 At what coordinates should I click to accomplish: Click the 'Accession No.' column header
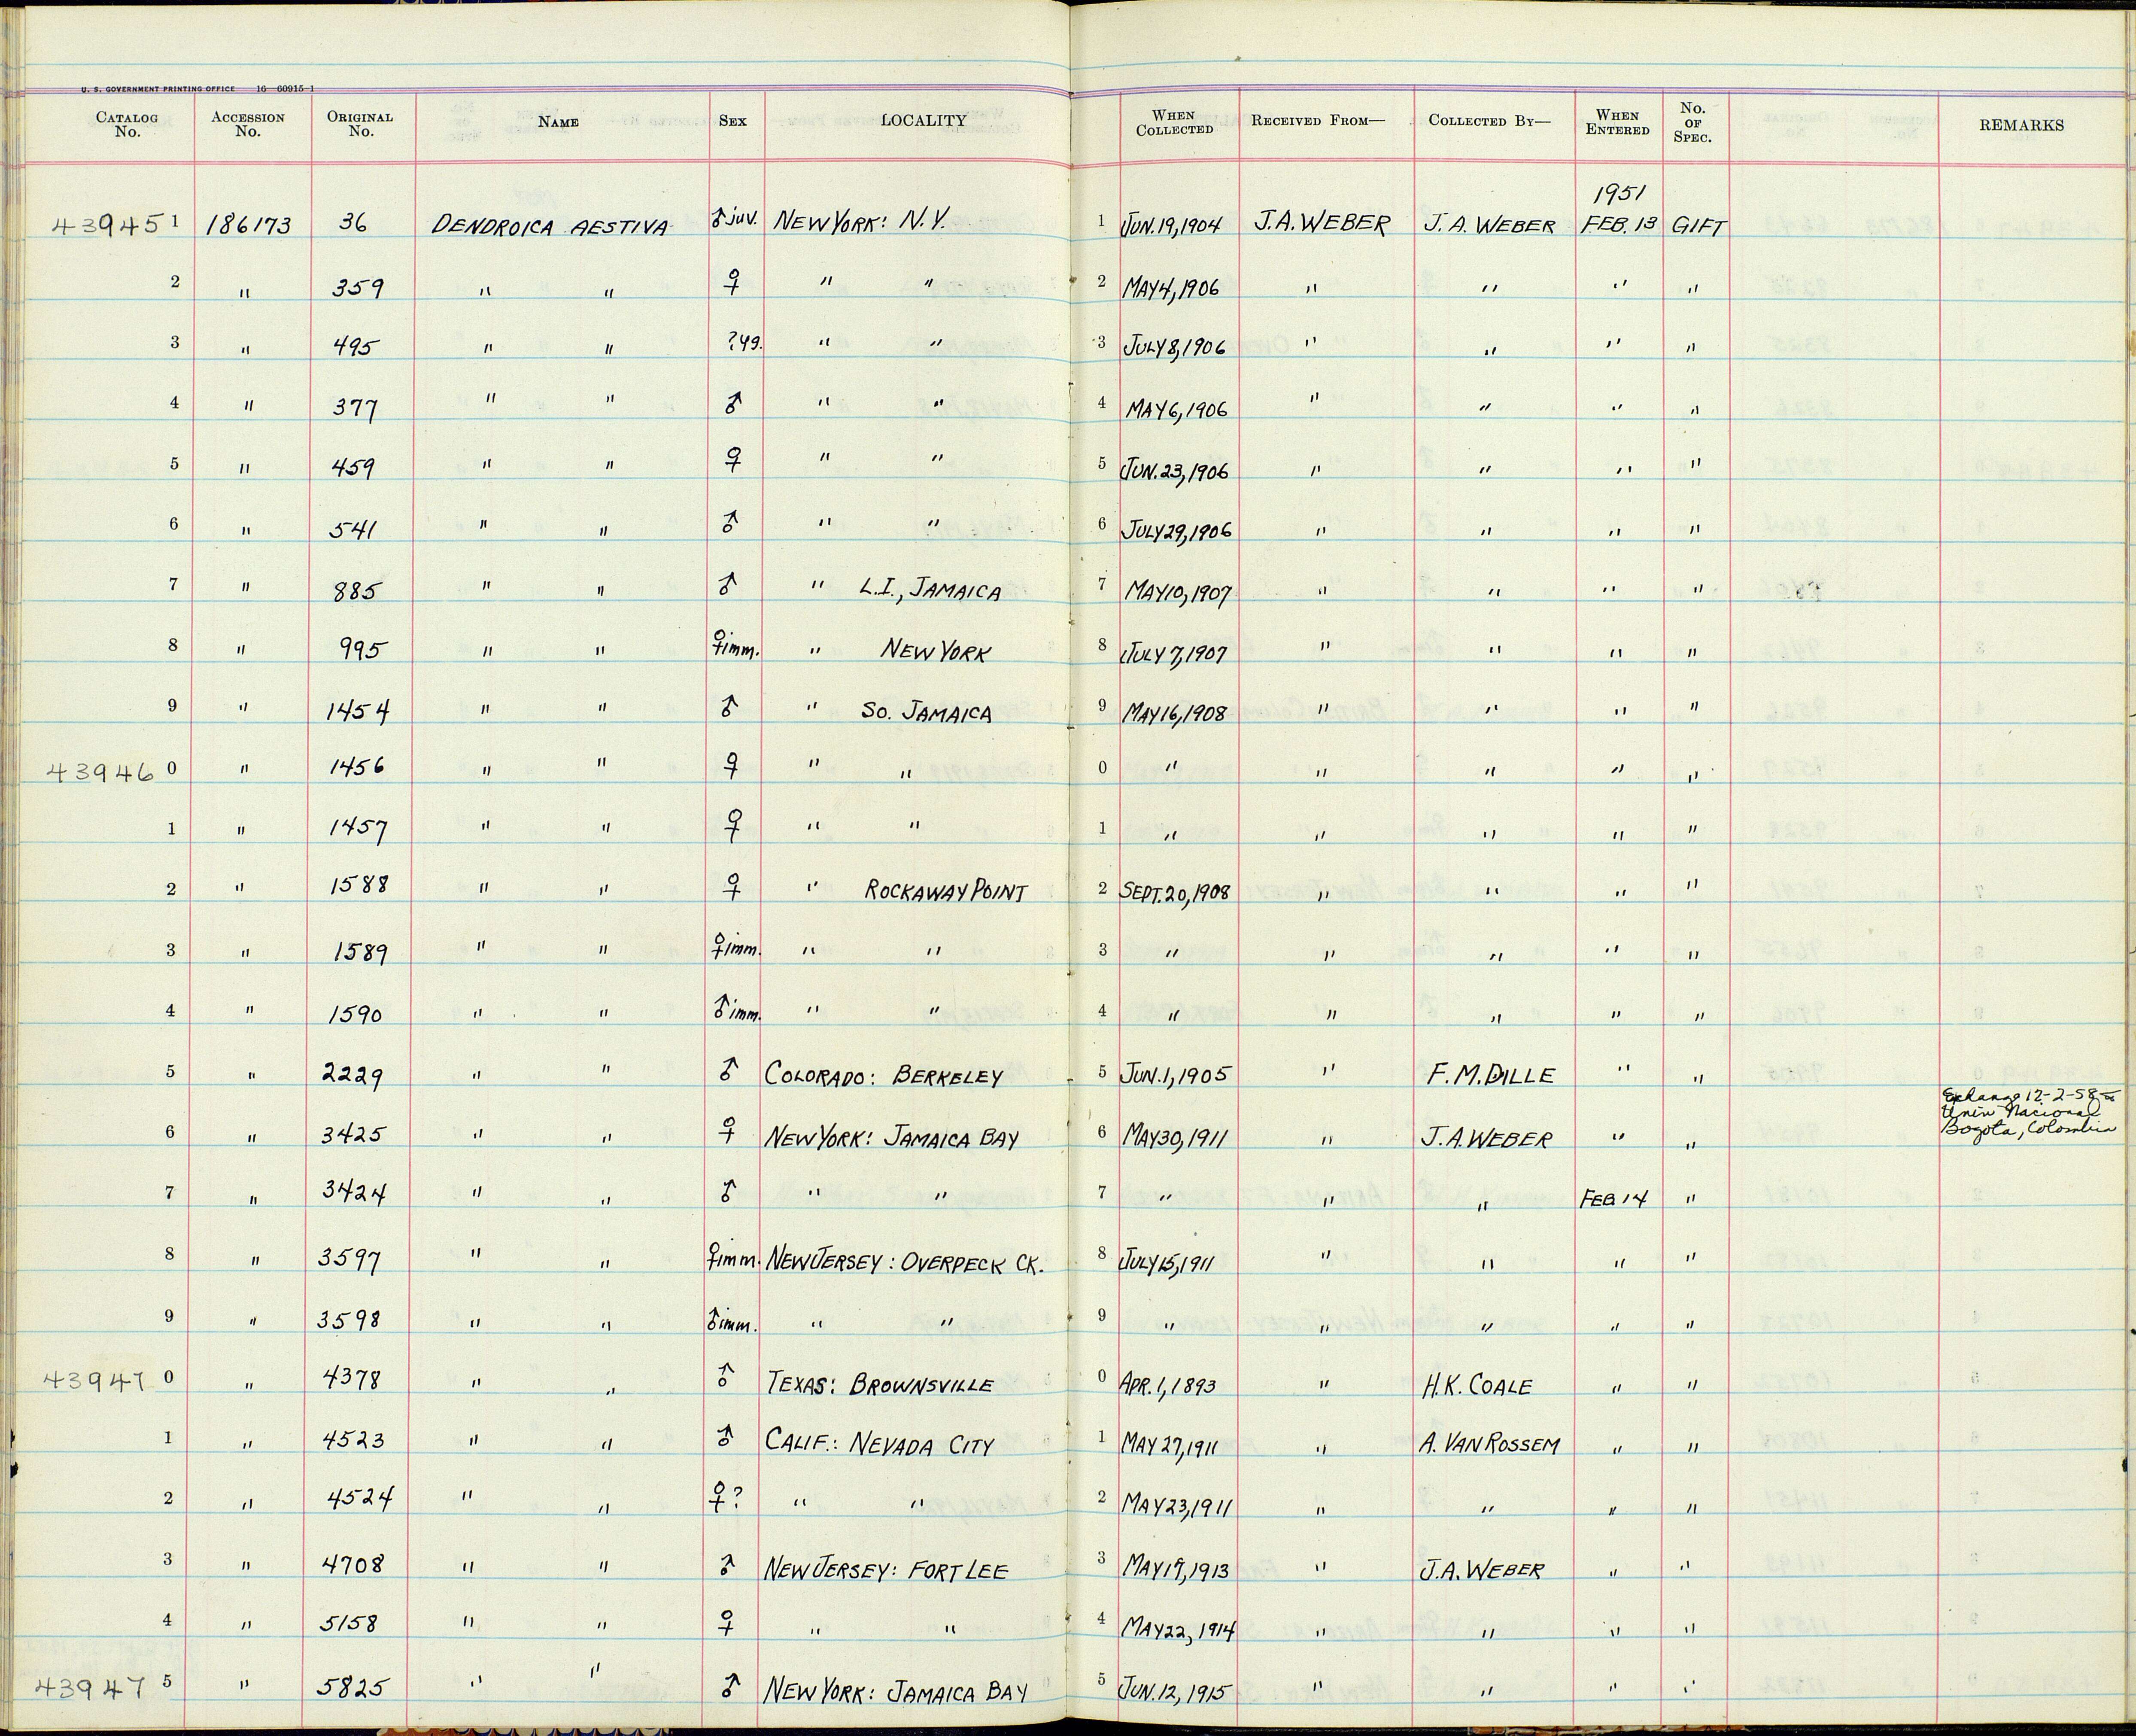(x=248, y=124)
